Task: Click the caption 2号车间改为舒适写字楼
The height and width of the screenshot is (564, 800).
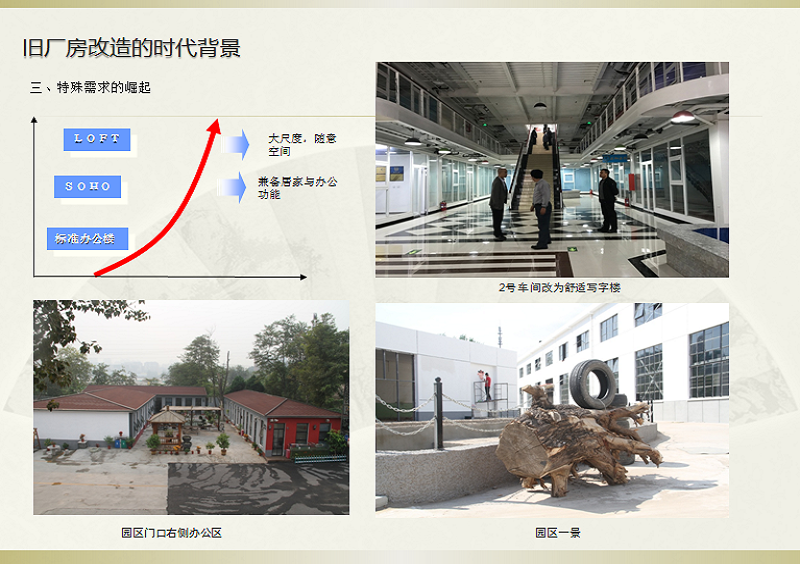Action: (552, 288)
